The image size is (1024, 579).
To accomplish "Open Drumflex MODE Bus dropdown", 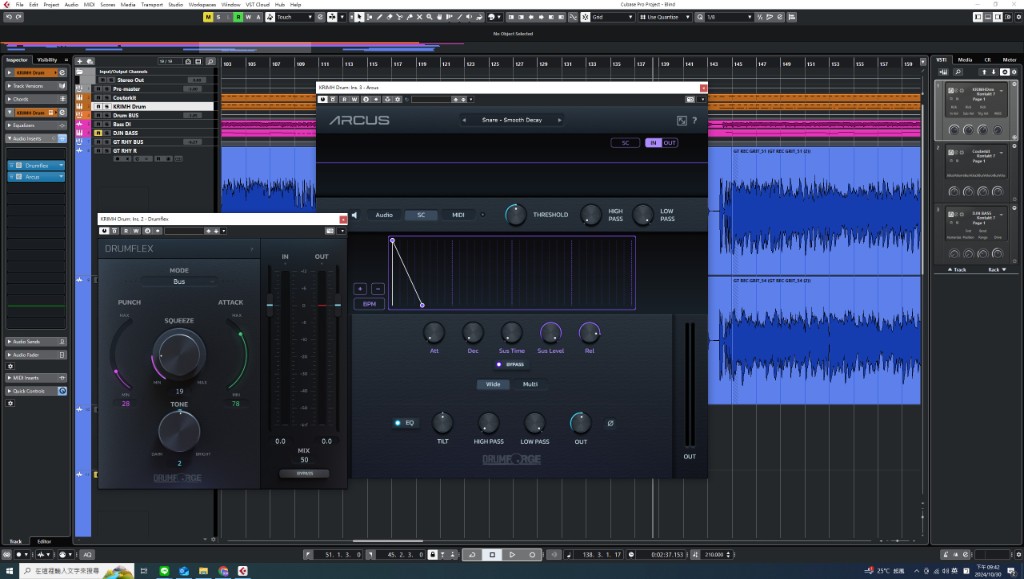I will click(x=179, y=281).
